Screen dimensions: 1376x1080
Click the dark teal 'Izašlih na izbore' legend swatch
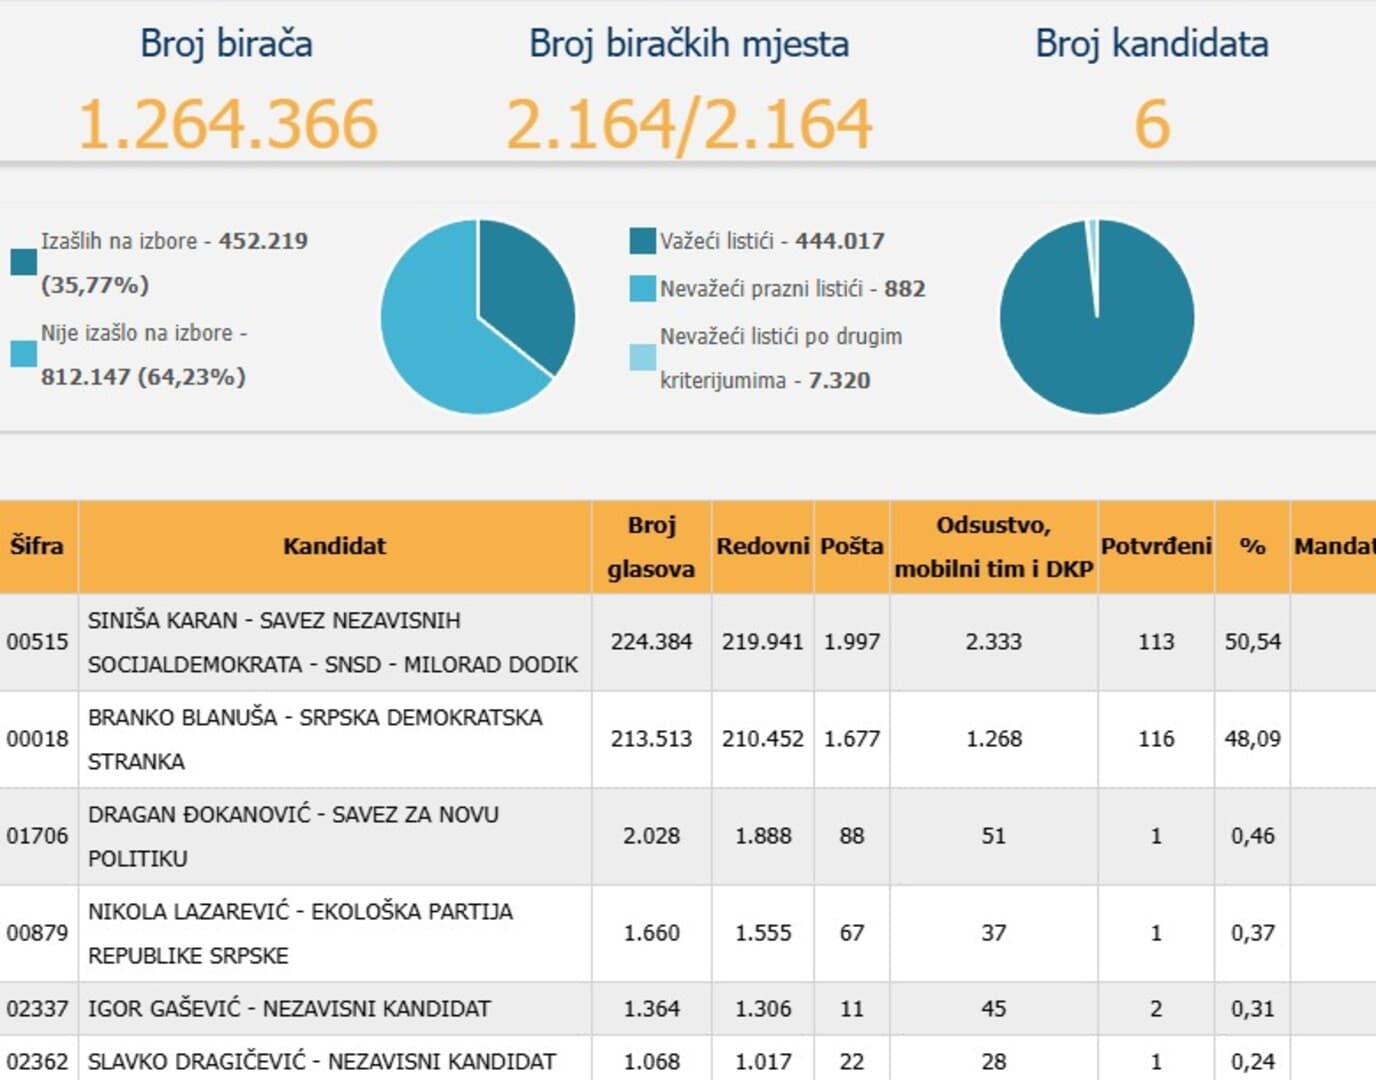tap(24, 262)
